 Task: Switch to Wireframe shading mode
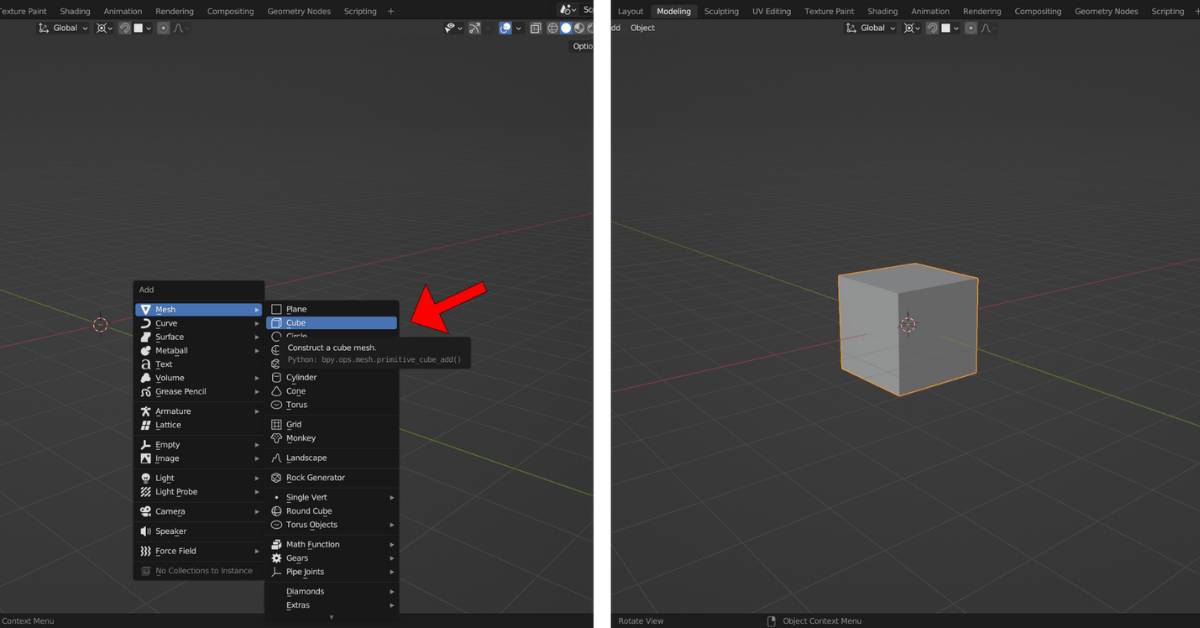coord(553,28)
